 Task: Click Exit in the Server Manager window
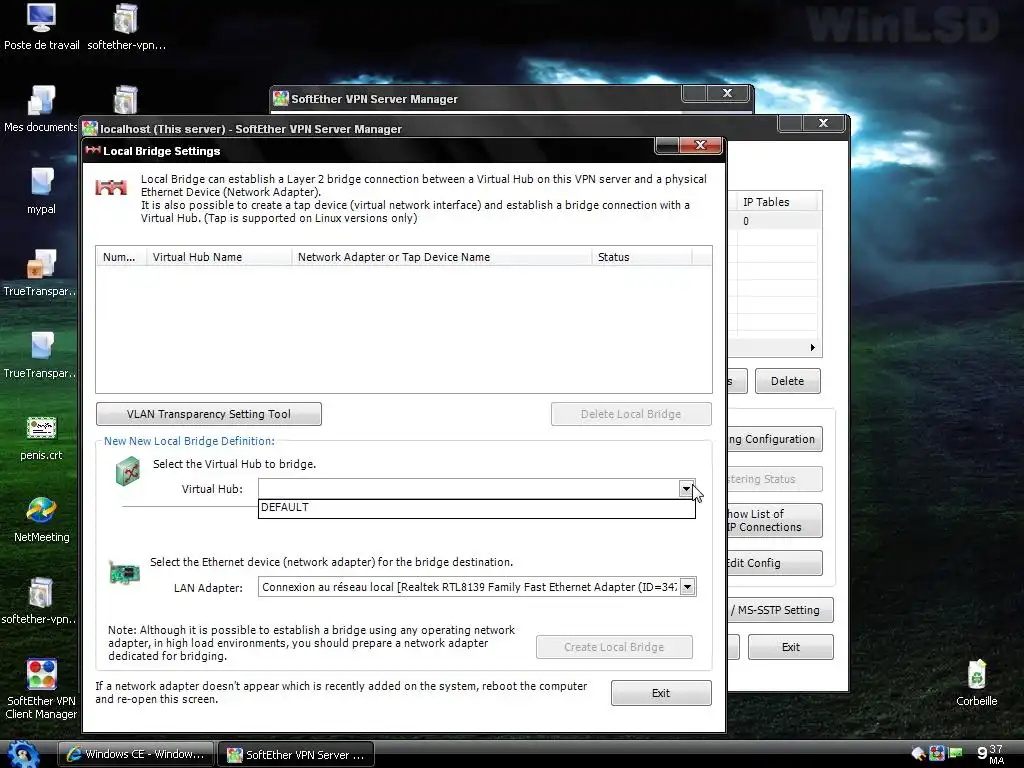(791, 647)
